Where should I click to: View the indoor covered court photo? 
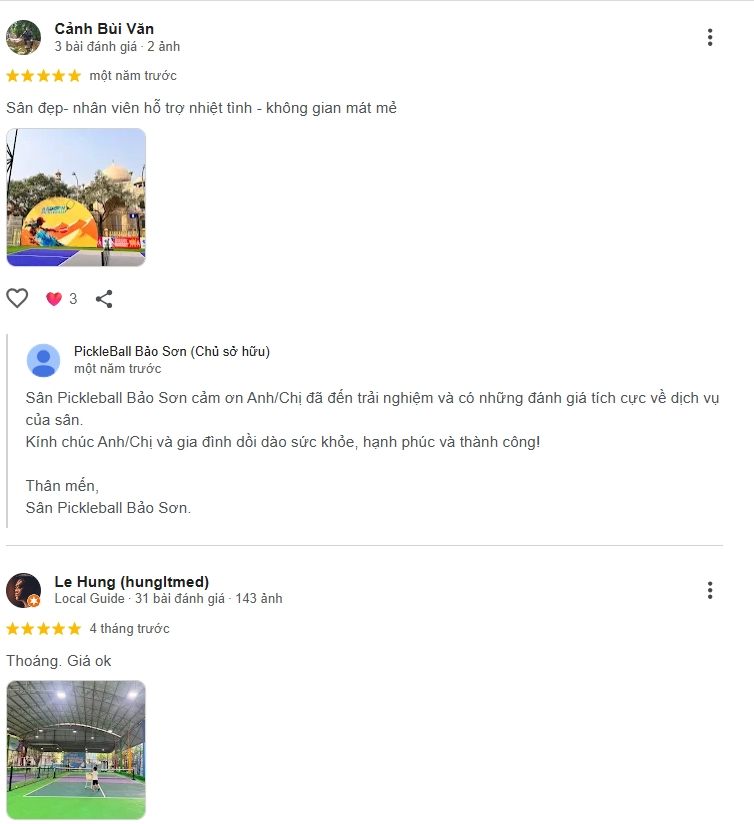coord(76,750)
